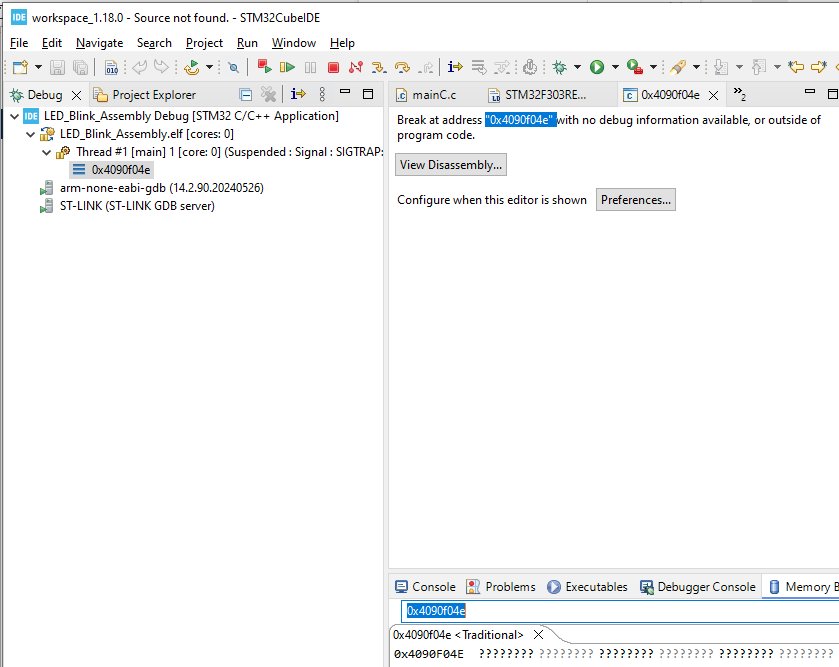
Task: Click the highlighter Search/Mark icon
Action: pyautogui.click(x=678, y=67)
